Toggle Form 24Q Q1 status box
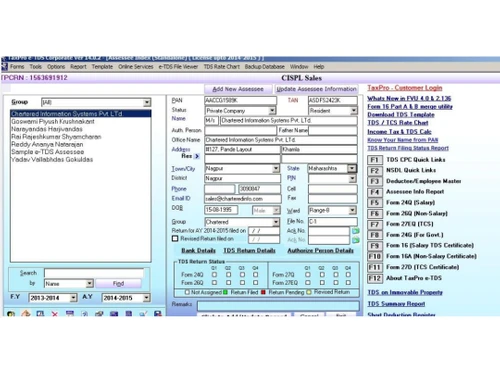This screenshot has height=375, width=500. click(214, 275)
